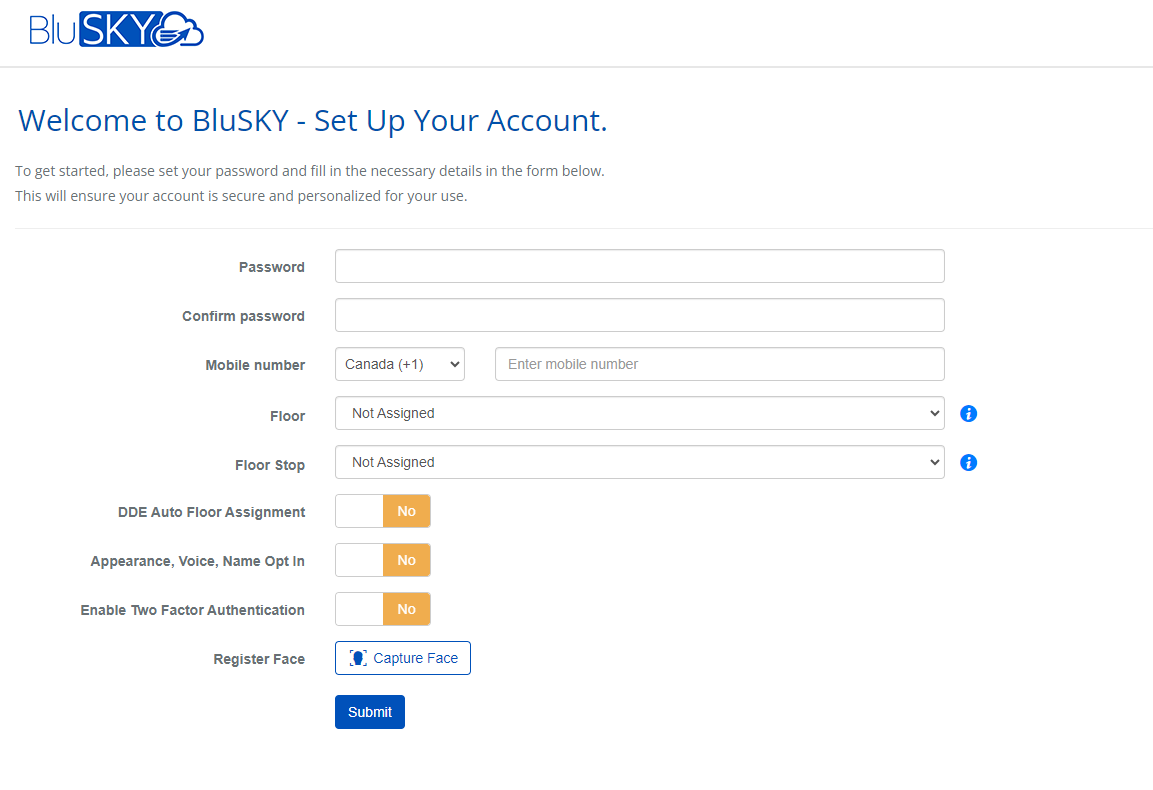Viewport: 1153px width, 790px height.
Task: Click the Floor field info icon
Action: (967, 412)
